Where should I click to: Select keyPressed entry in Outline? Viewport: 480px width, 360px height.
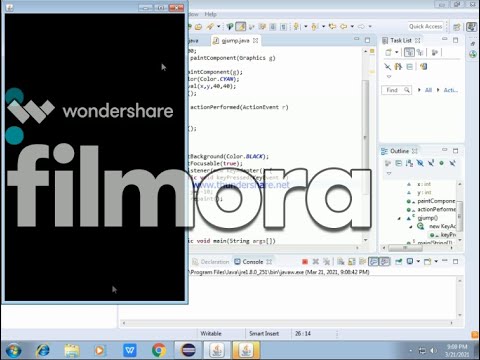448,235
